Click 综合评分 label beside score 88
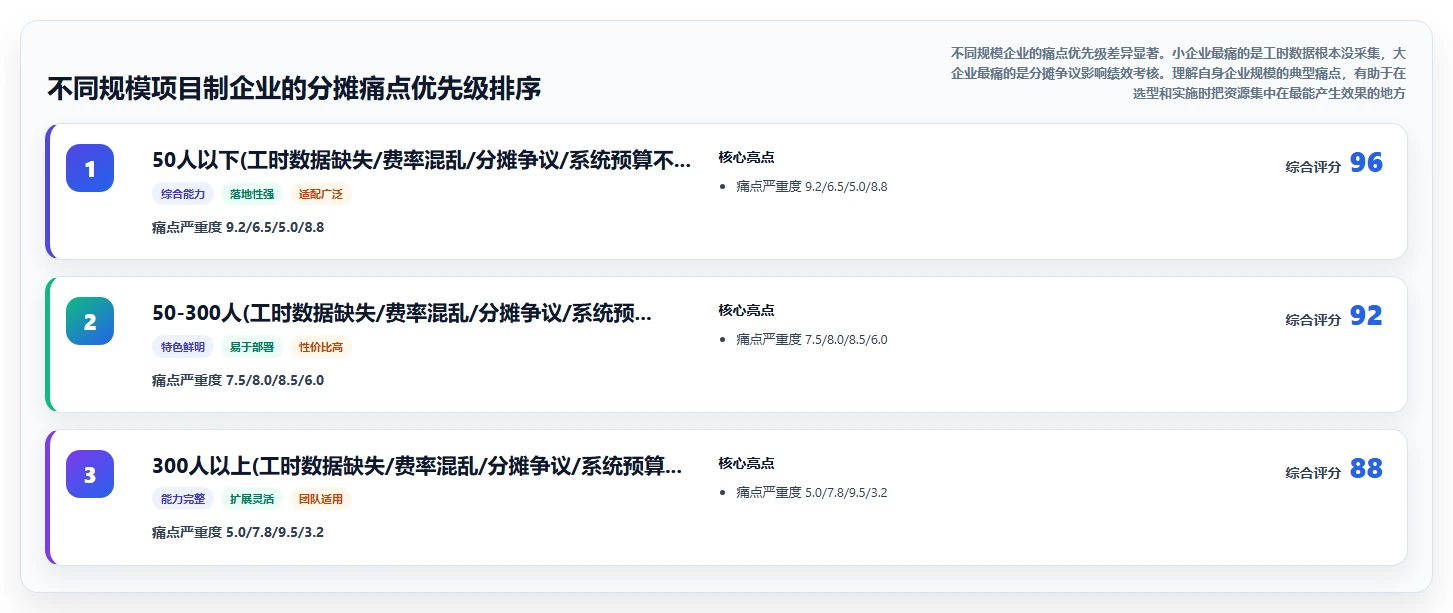The height and width of the screenshot is (613, 1453). pos(1313,473)
